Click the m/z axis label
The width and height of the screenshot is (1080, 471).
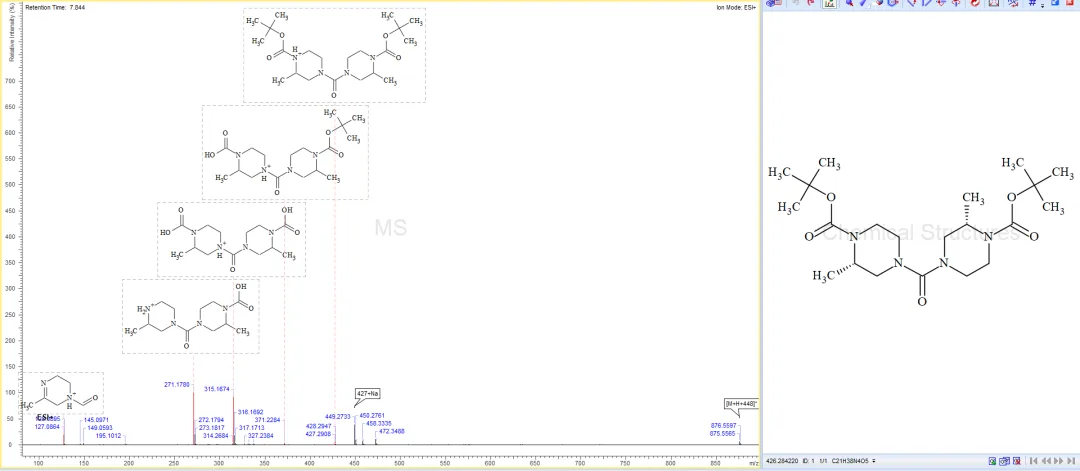click(x=753, y=465)
